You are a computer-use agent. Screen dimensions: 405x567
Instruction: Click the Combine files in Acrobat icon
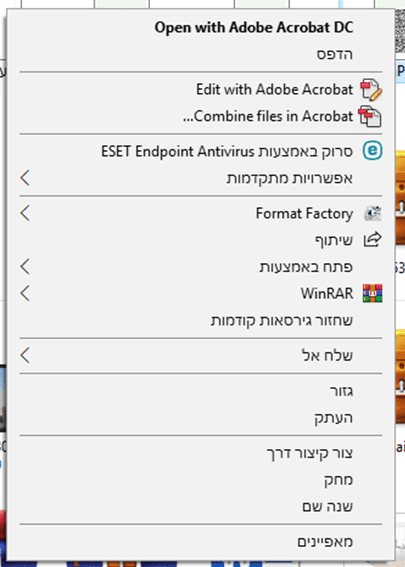[370, 116]
